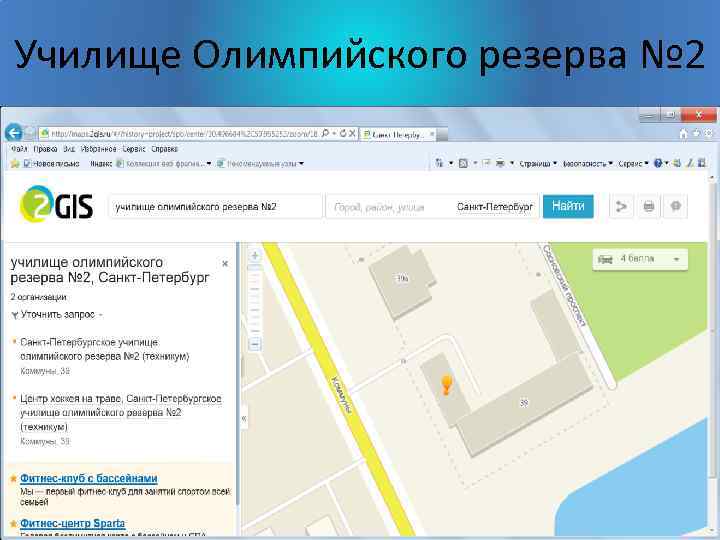Click the print icon in 2GIS header
The width and height of the screenshot is (720, 540).
point(648,207)
